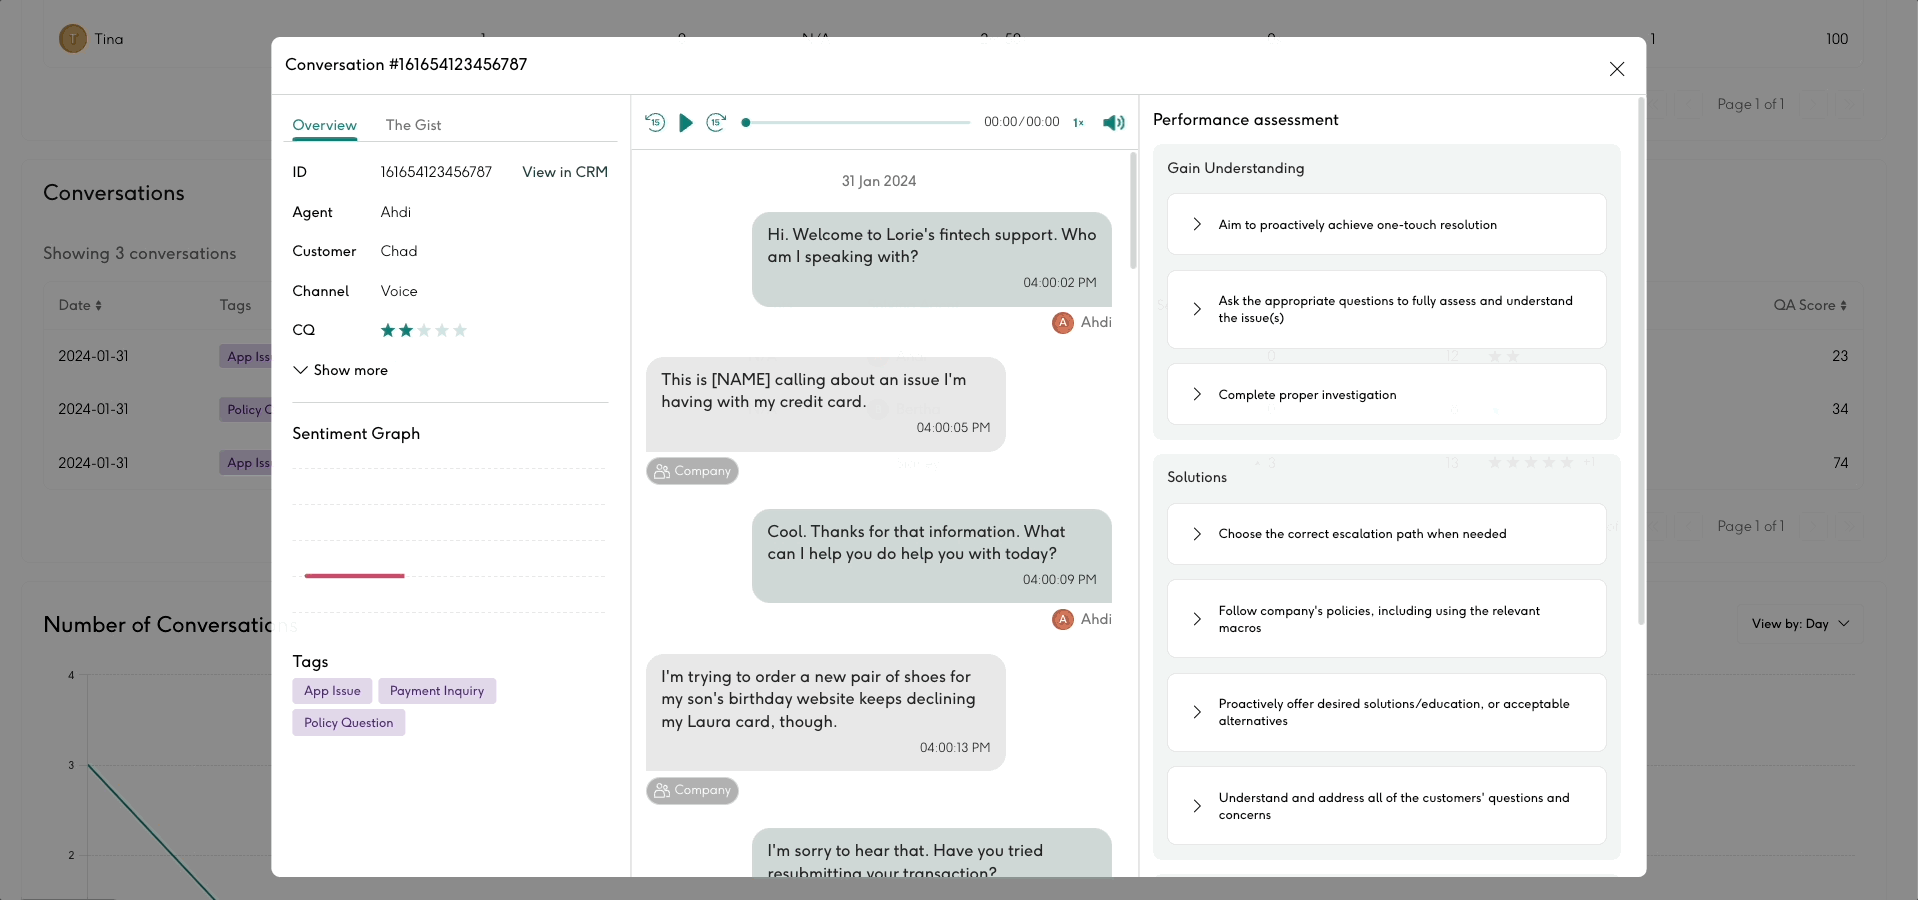The width and height of the screenshot is (1918, 900).
Task: Rewind audio 15 seconds
Action: point(655,122)
